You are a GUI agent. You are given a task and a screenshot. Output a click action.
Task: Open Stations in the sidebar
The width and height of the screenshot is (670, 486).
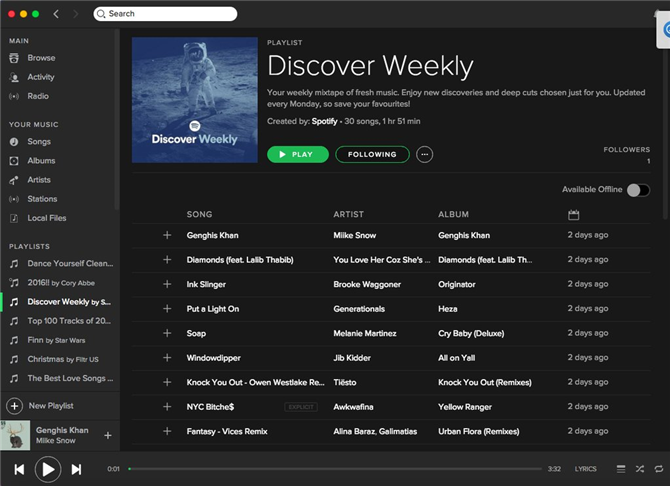click(42, 199)
